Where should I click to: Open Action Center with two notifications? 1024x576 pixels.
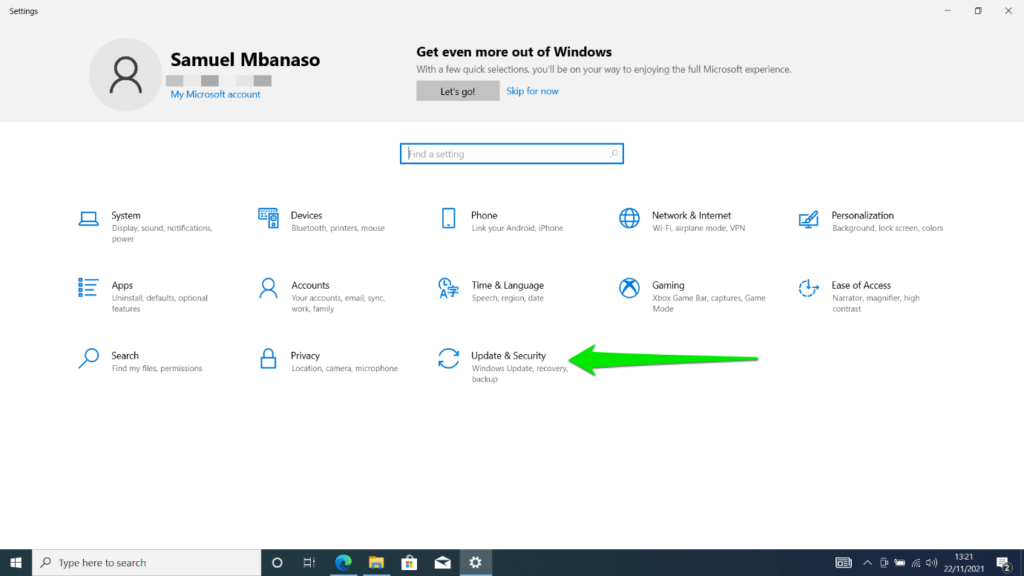pyautogui.click(x=1003, y=562)
